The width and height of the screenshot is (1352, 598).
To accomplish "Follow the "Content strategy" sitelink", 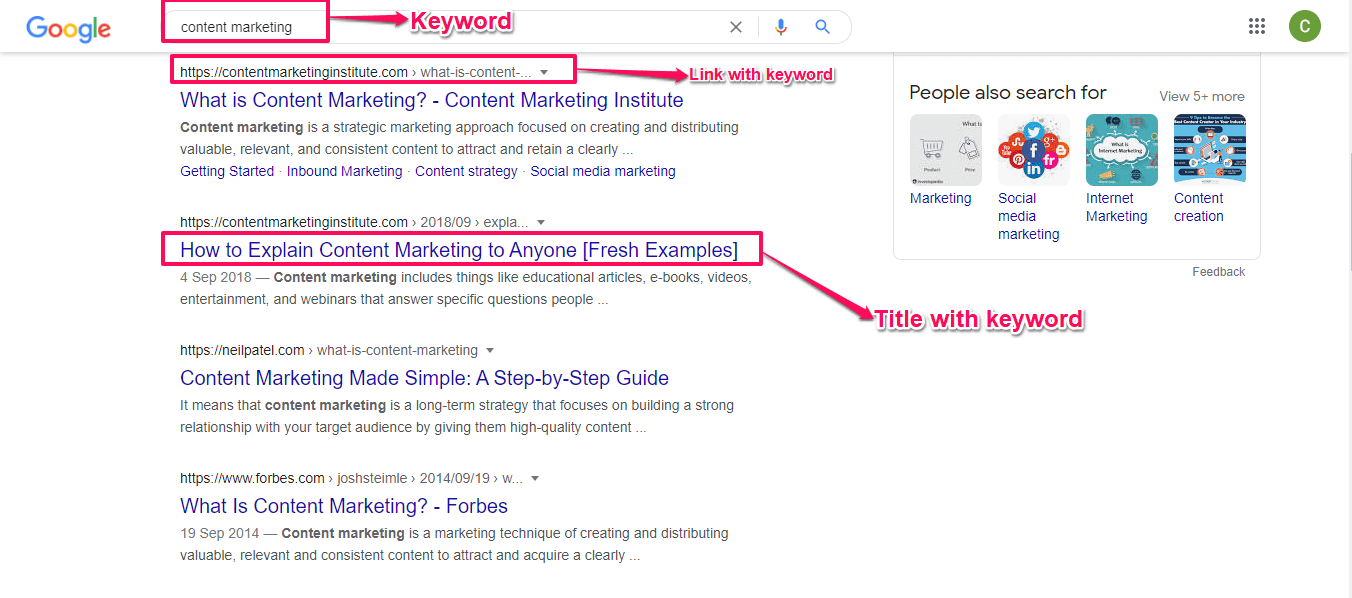I will tap(466, 171).
